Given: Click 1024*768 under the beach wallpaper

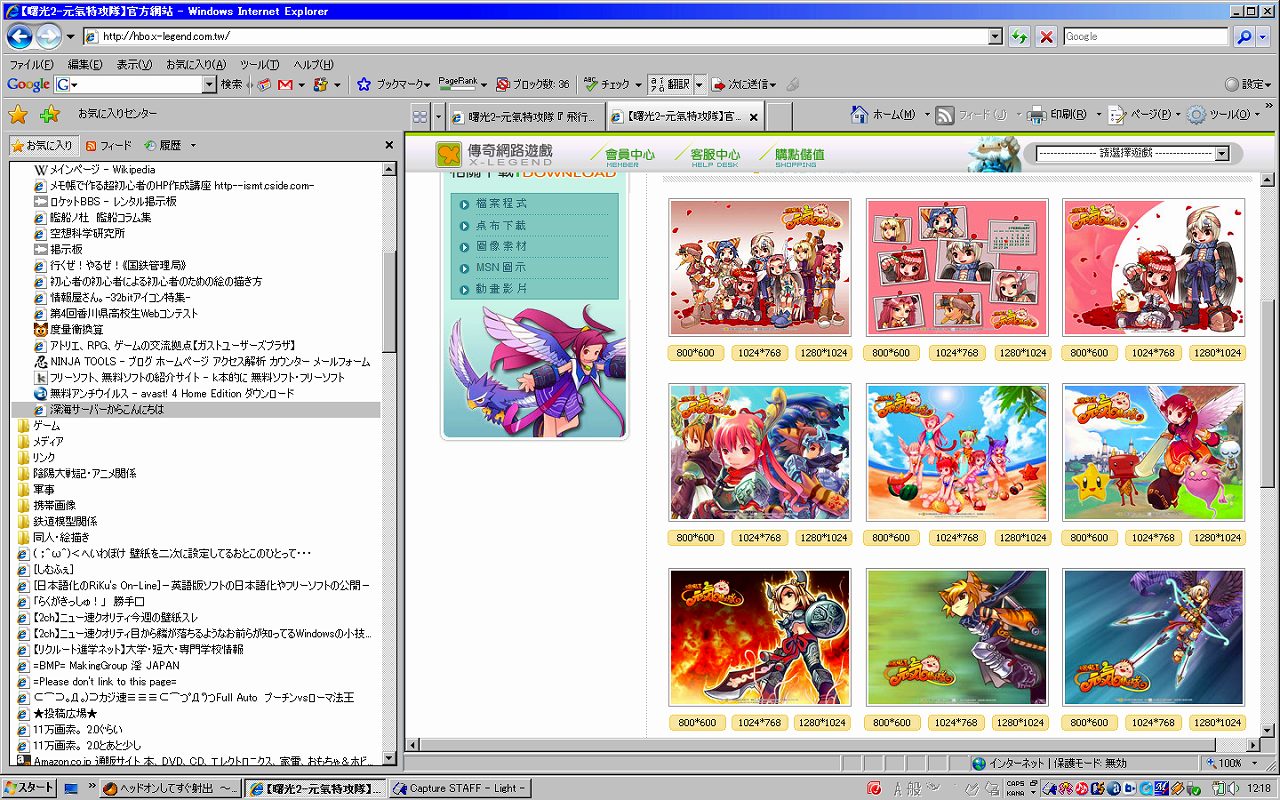Looking at the screenshot, I should pyautogui.click(x=957, y=538).
